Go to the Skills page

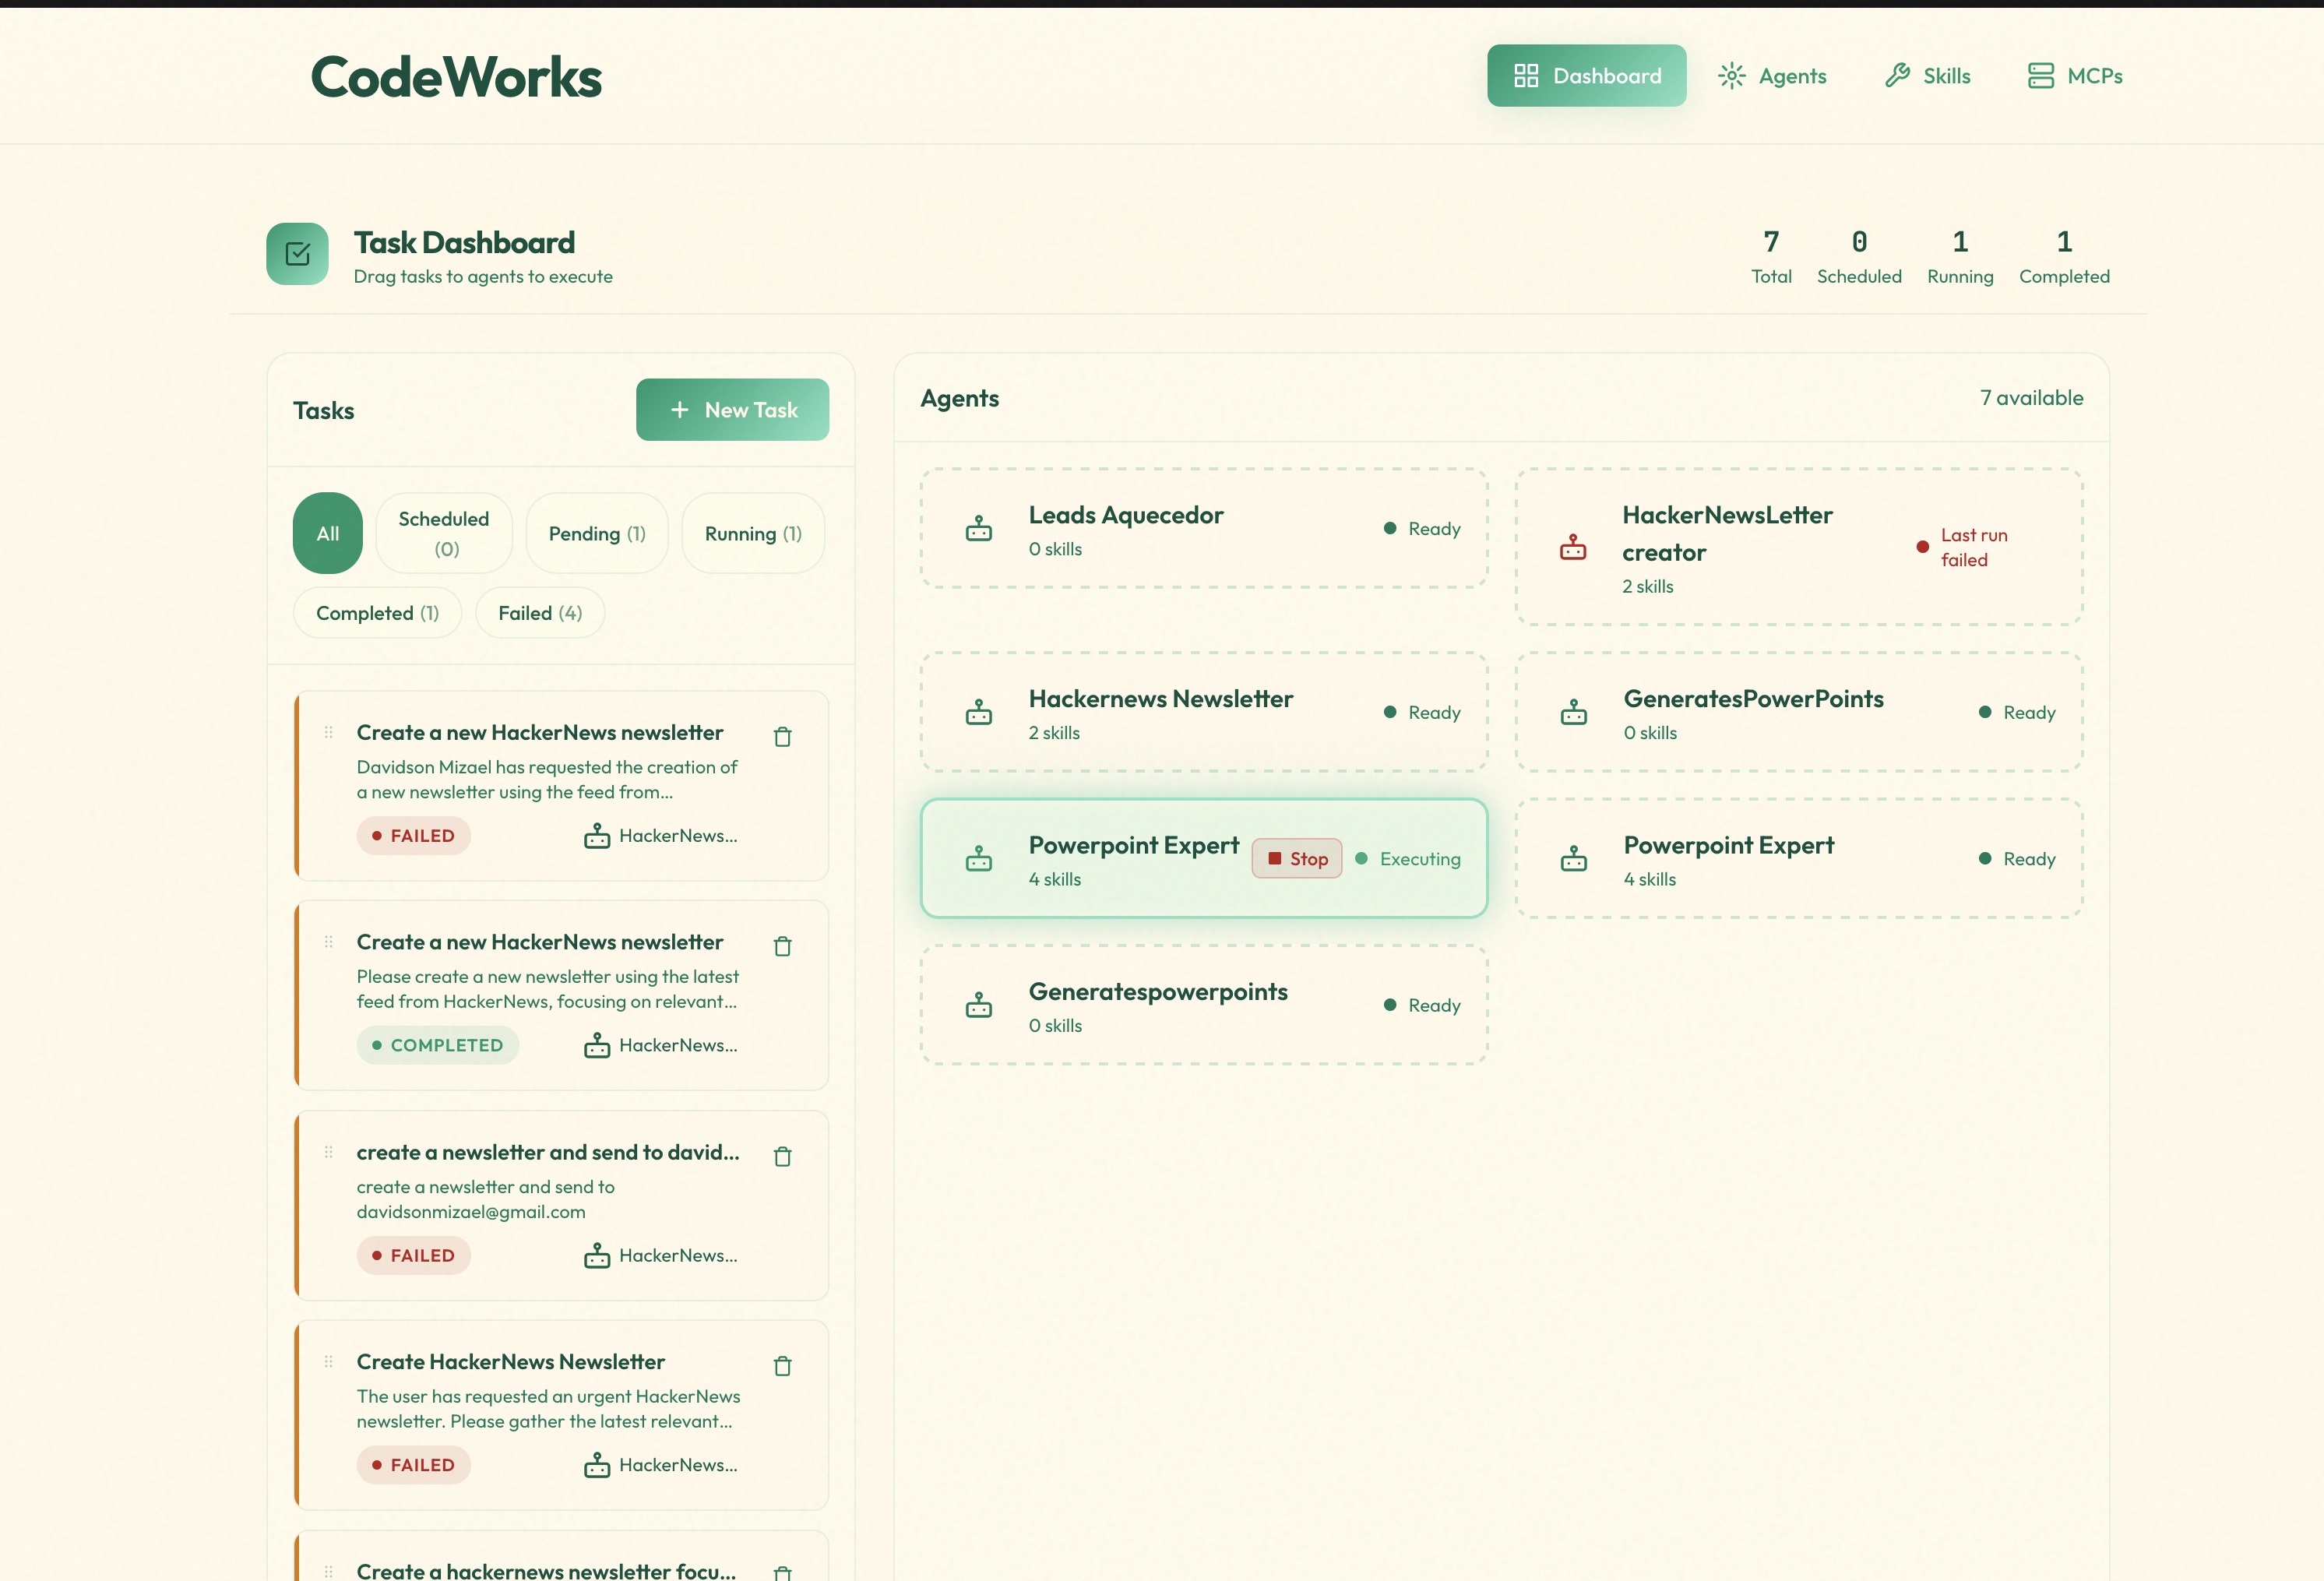(x=1927, y=76)
